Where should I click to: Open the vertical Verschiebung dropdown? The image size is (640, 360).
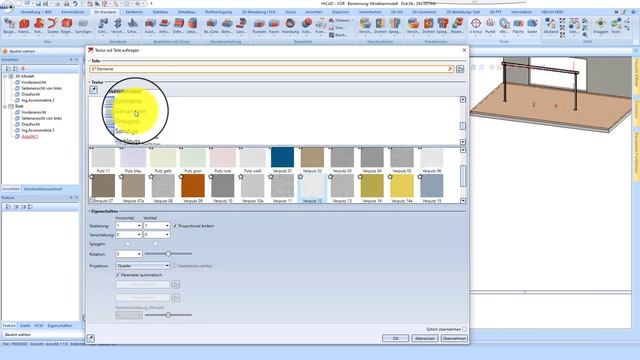[x=167, y=235]
